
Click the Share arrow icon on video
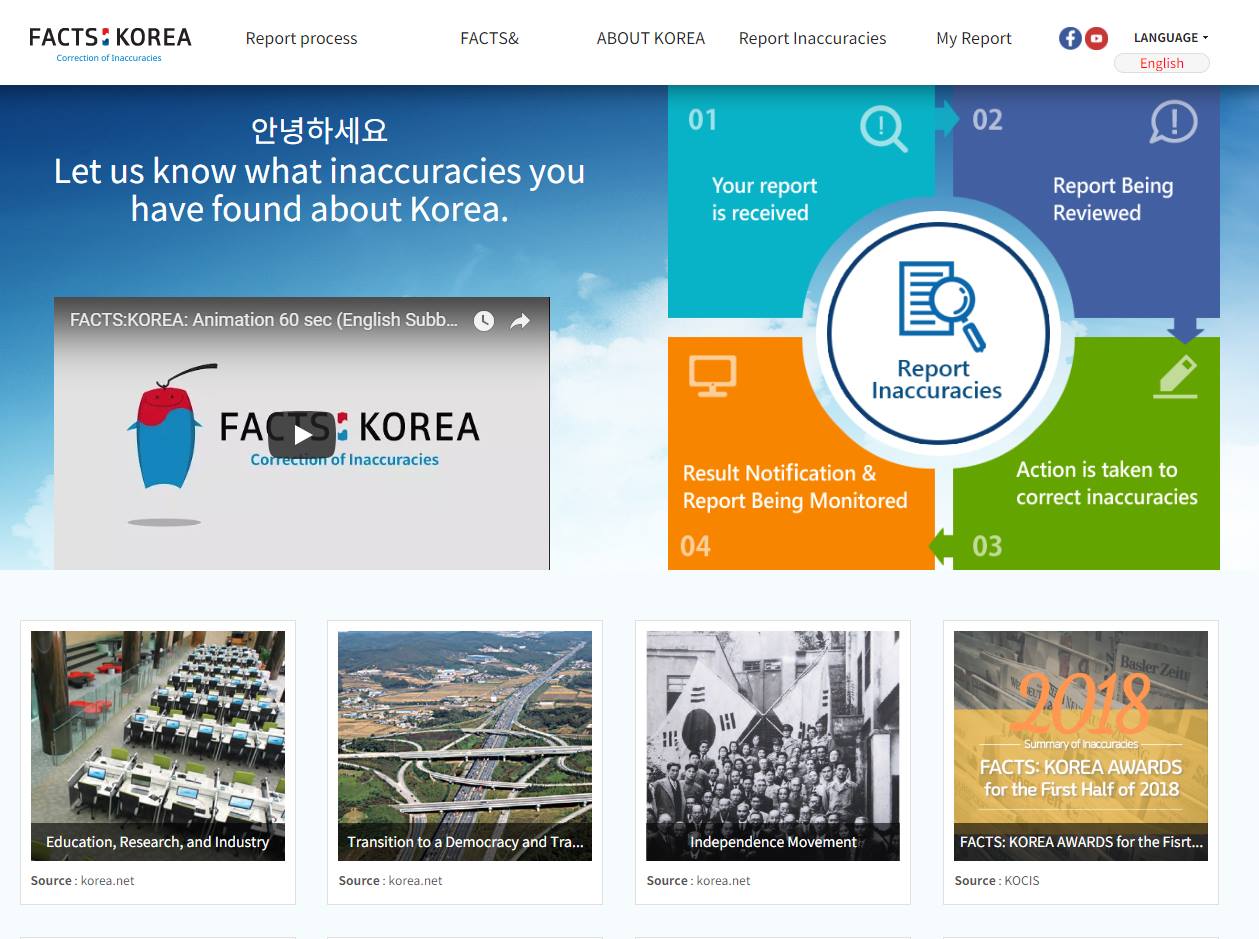click(520, 321)
